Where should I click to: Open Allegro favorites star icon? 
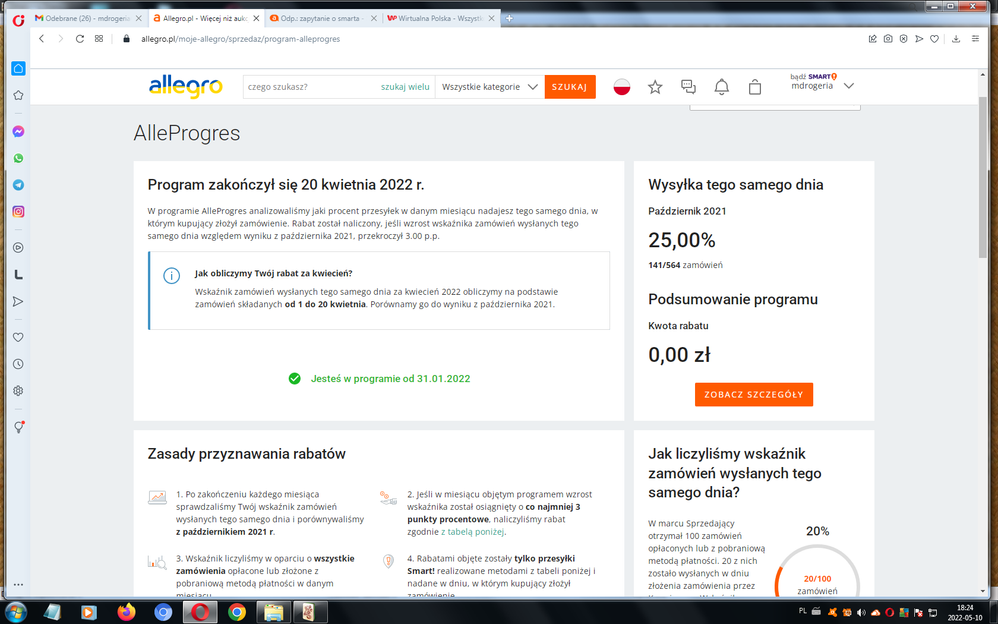coord(655,87)
